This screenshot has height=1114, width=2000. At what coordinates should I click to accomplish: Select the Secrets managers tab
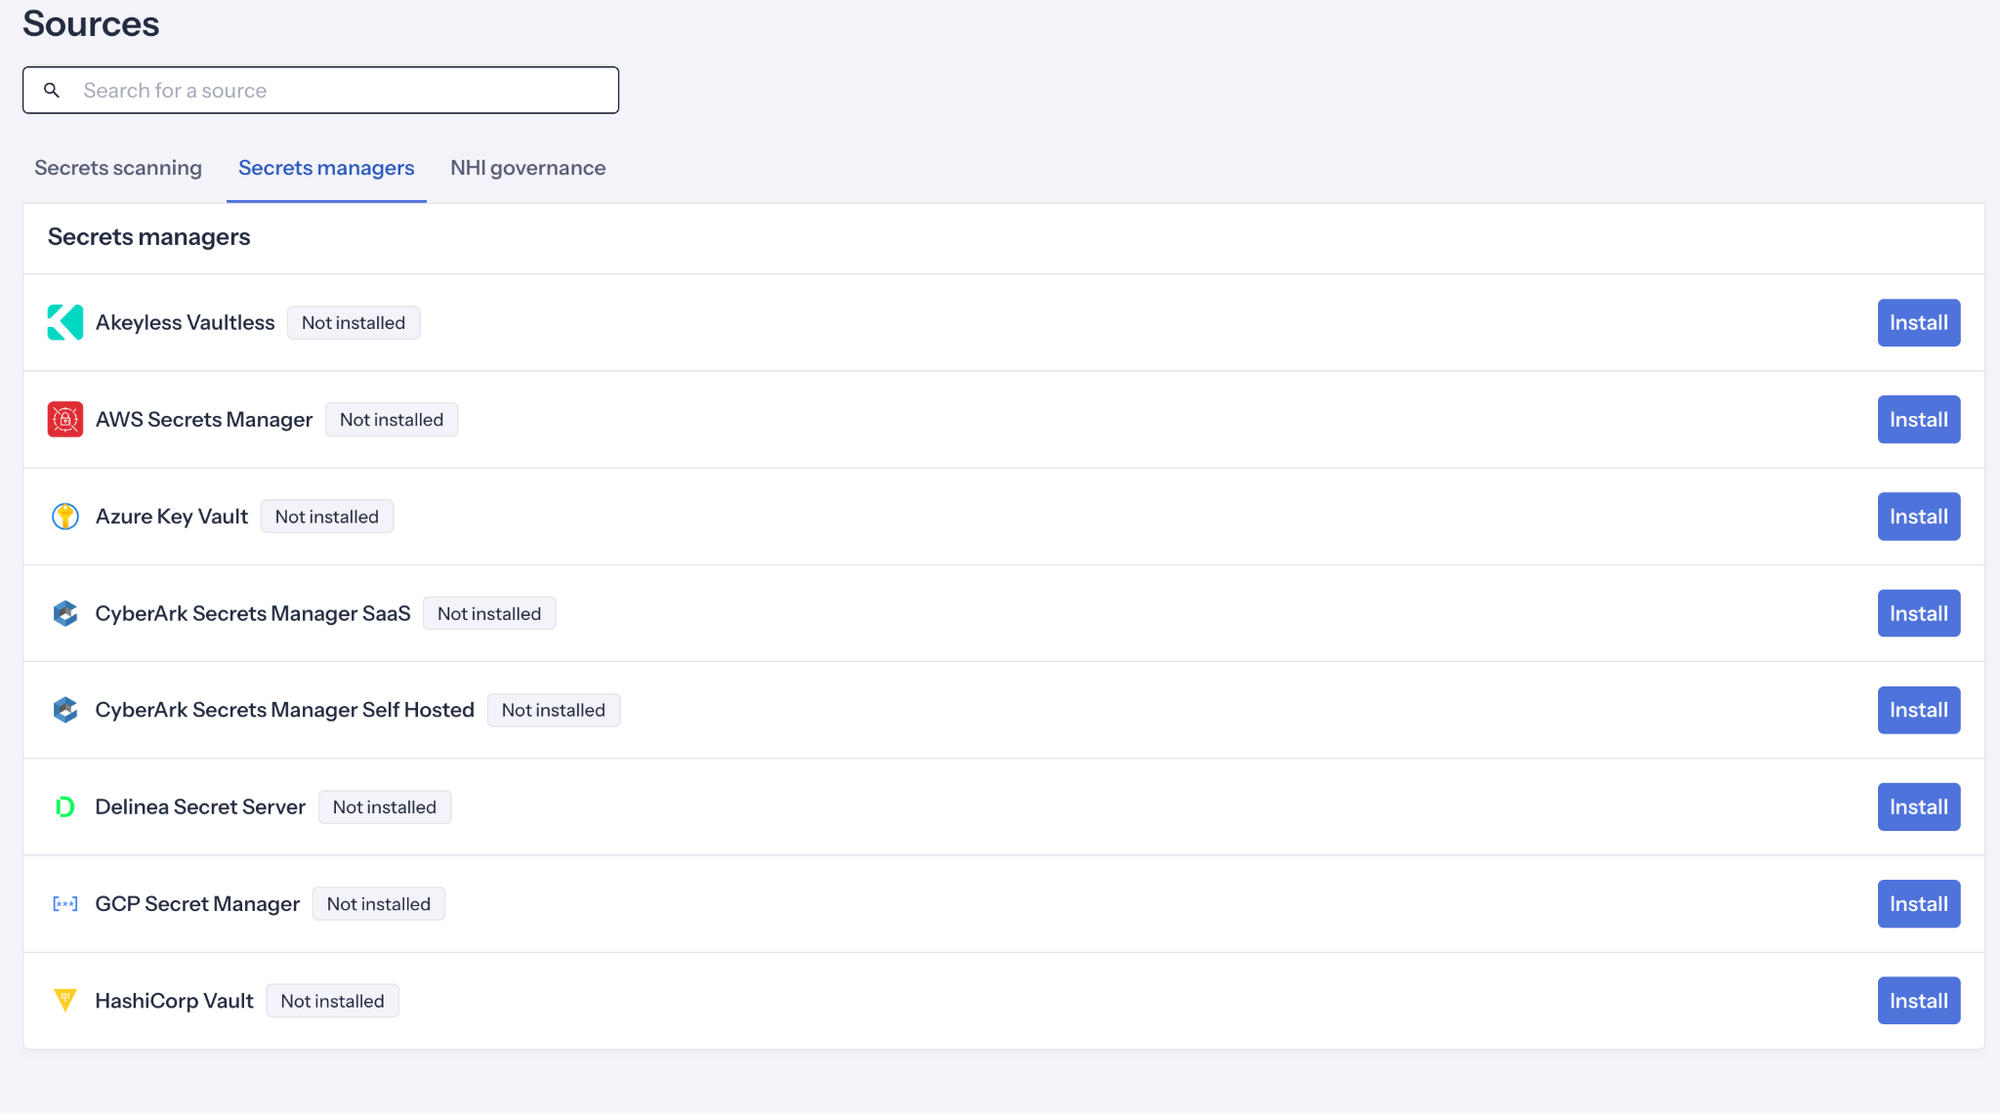pyautogui.click(x=326, y=168)
